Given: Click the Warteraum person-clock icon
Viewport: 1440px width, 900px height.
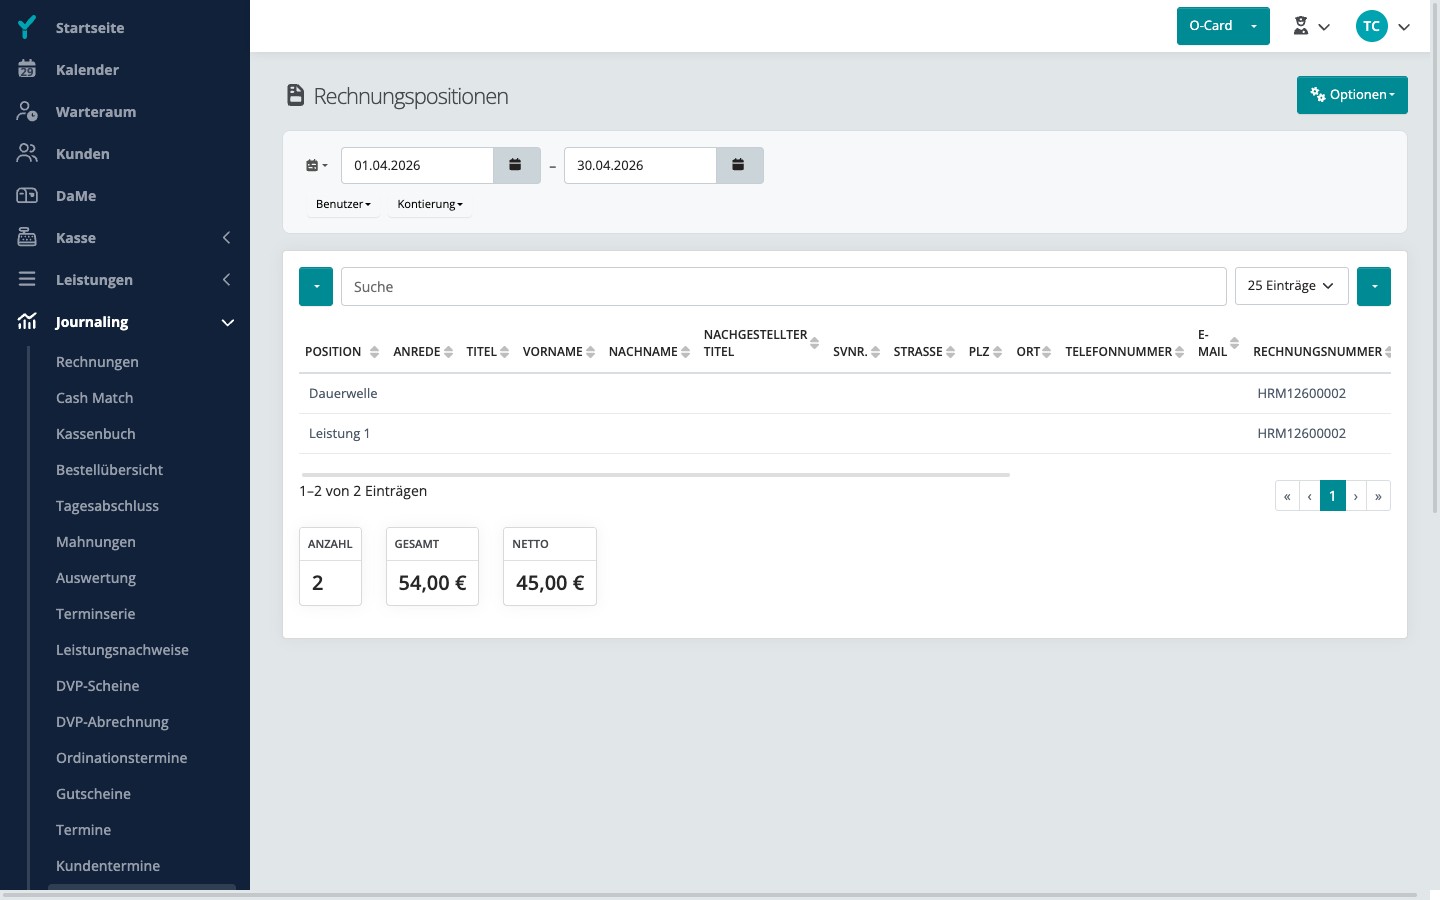Looking at the screenshot, I should click(27, 111).
